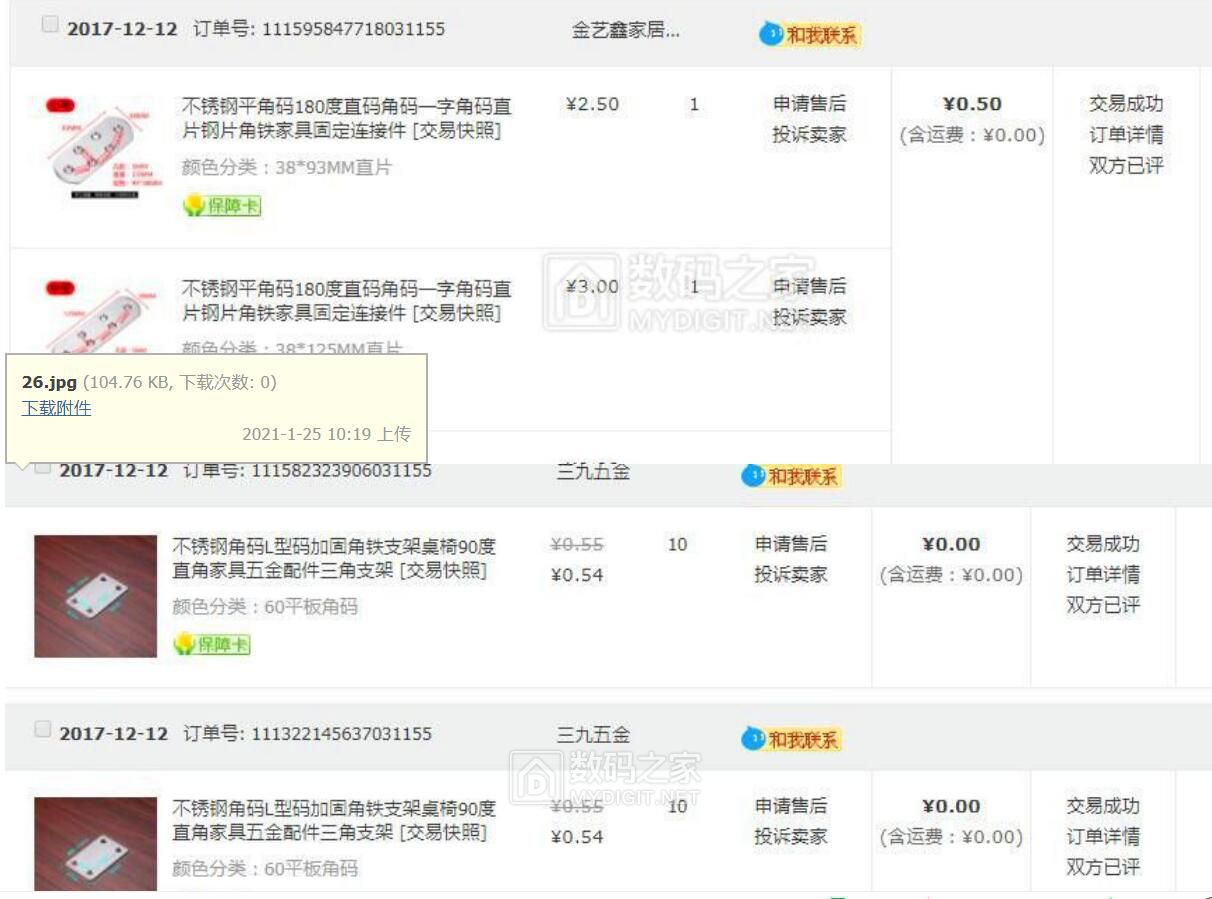The image size is (1212, 899).
Task: Click 和我联系 chat icon for 金艺鑫家居 order
Action: coord(809,35)
